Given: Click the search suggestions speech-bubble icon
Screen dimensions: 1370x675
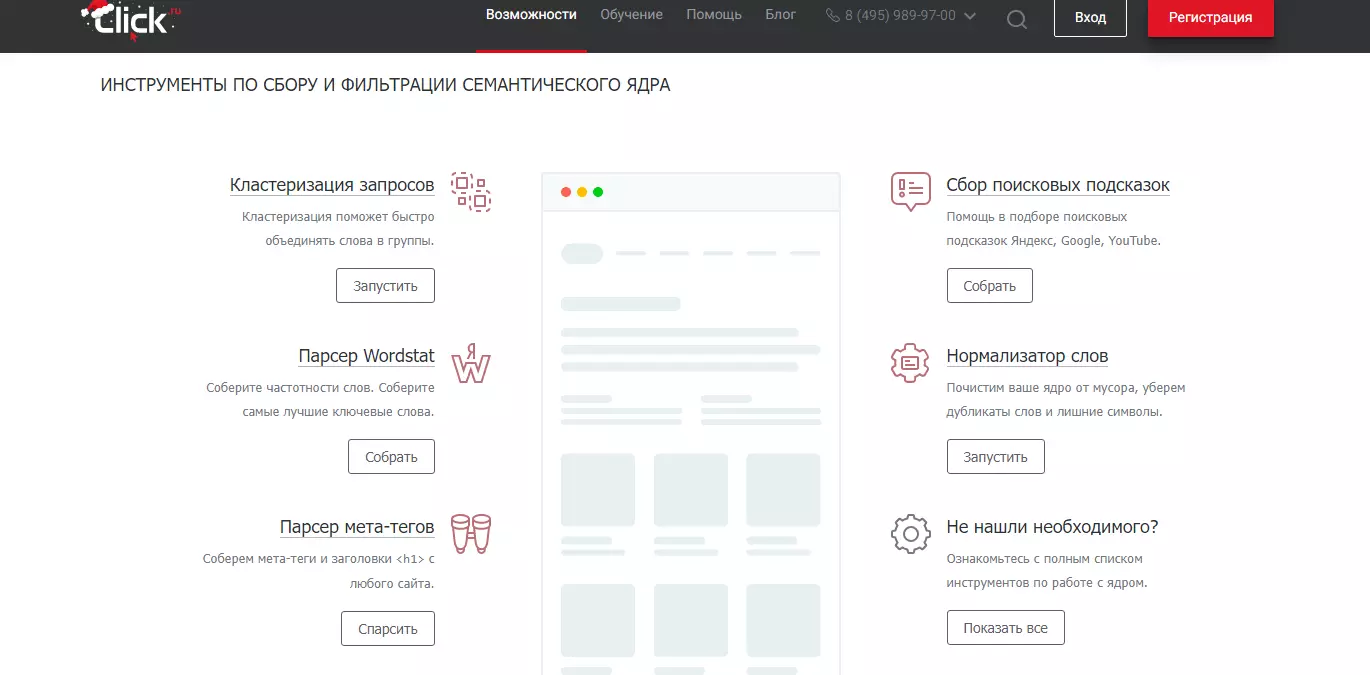Looking at the screenshot, I should [x=910, y=191].
